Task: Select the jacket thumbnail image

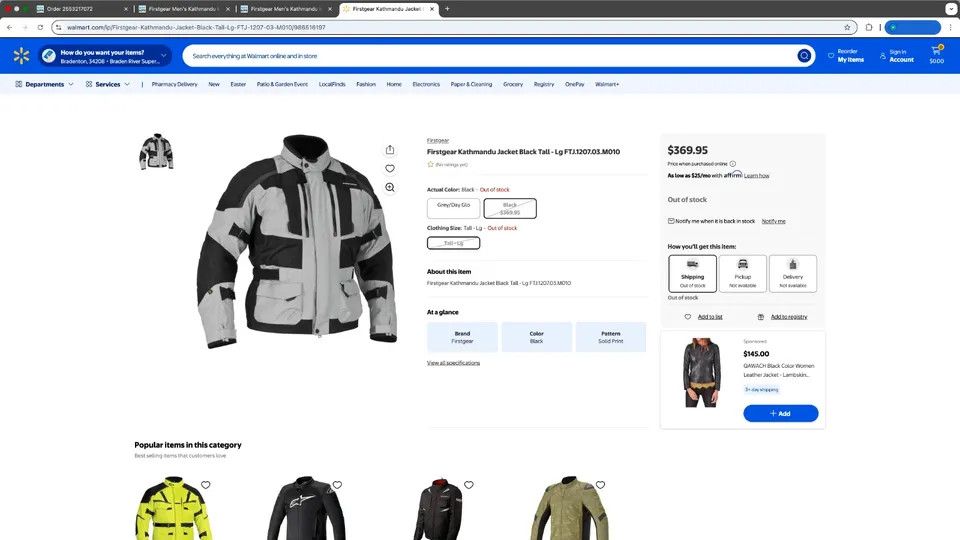Action: coord(156,151)
